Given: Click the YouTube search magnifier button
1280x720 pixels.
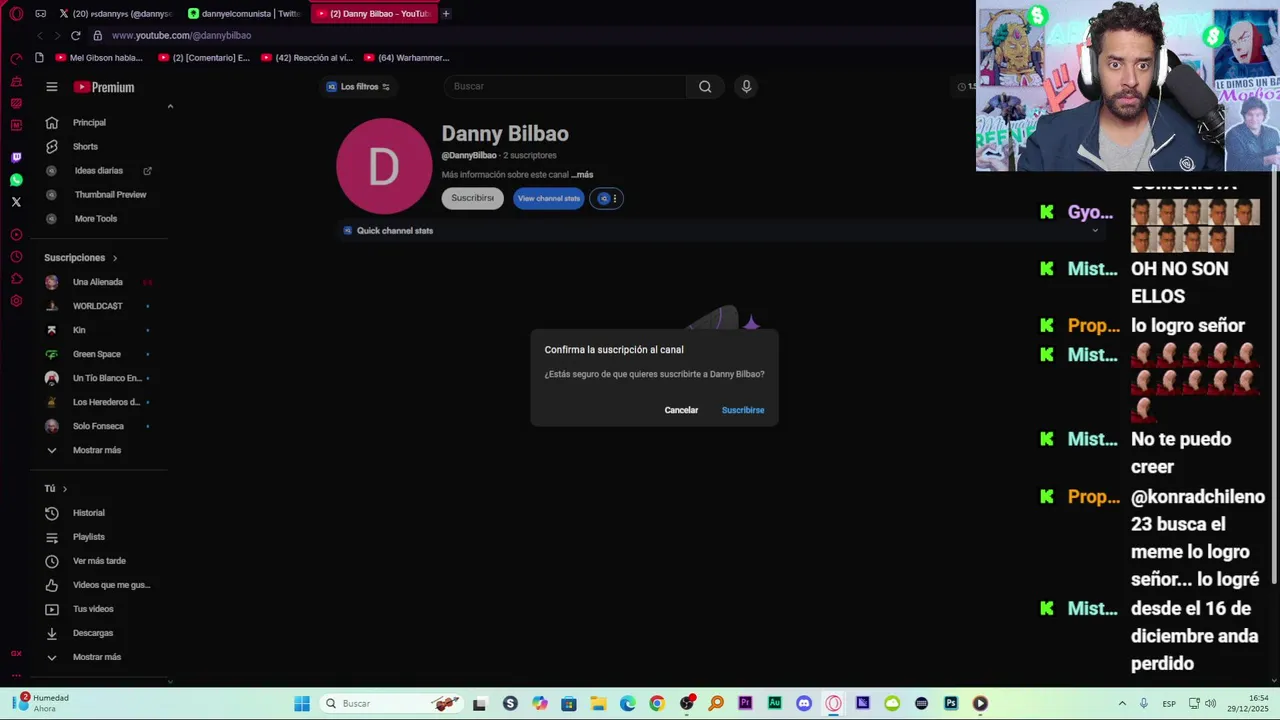Looking at the screenshot, I should pyautogui.click(x=705, y=86).
